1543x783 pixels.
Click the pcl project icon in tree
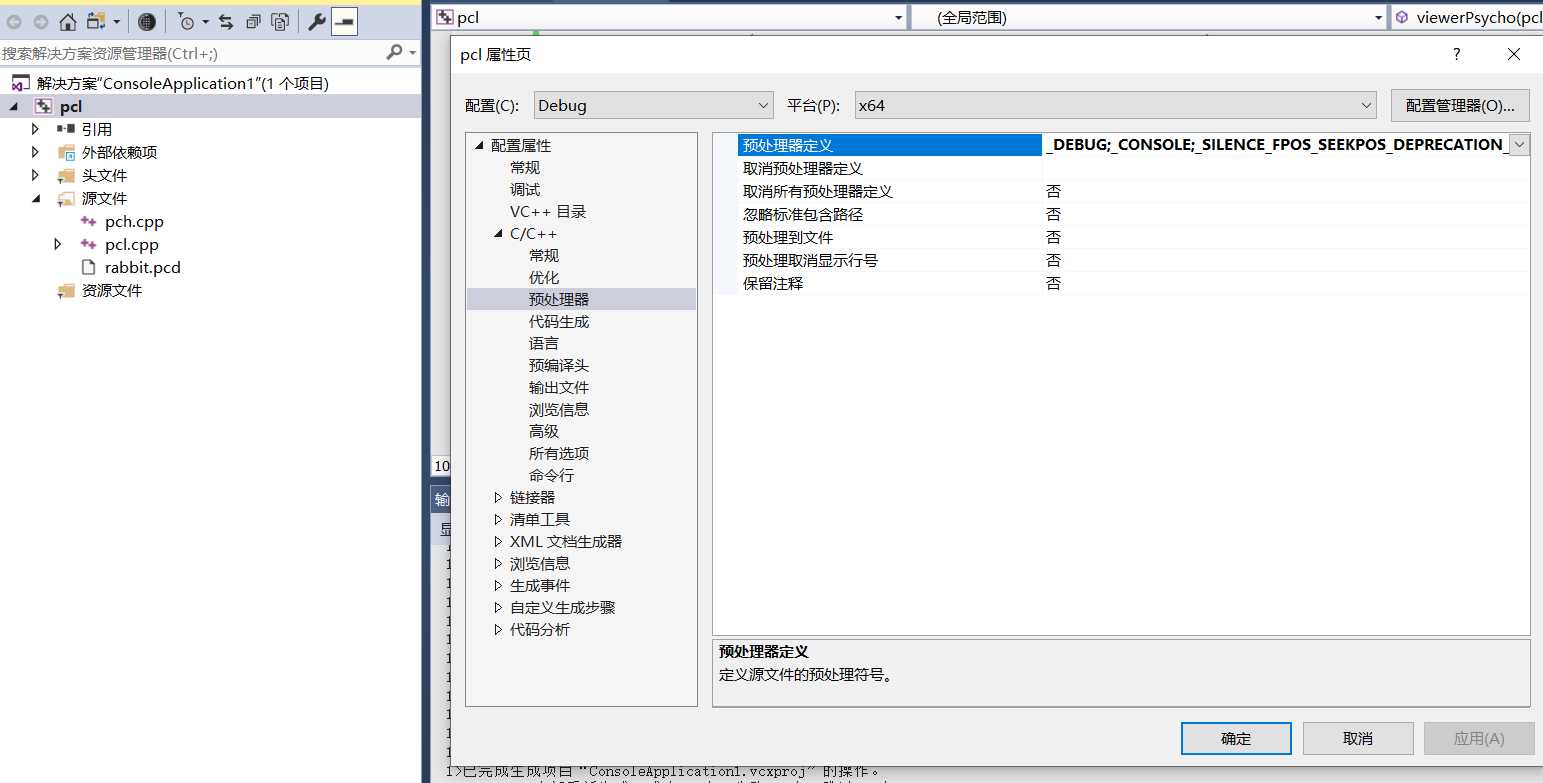tap(43, 106)
